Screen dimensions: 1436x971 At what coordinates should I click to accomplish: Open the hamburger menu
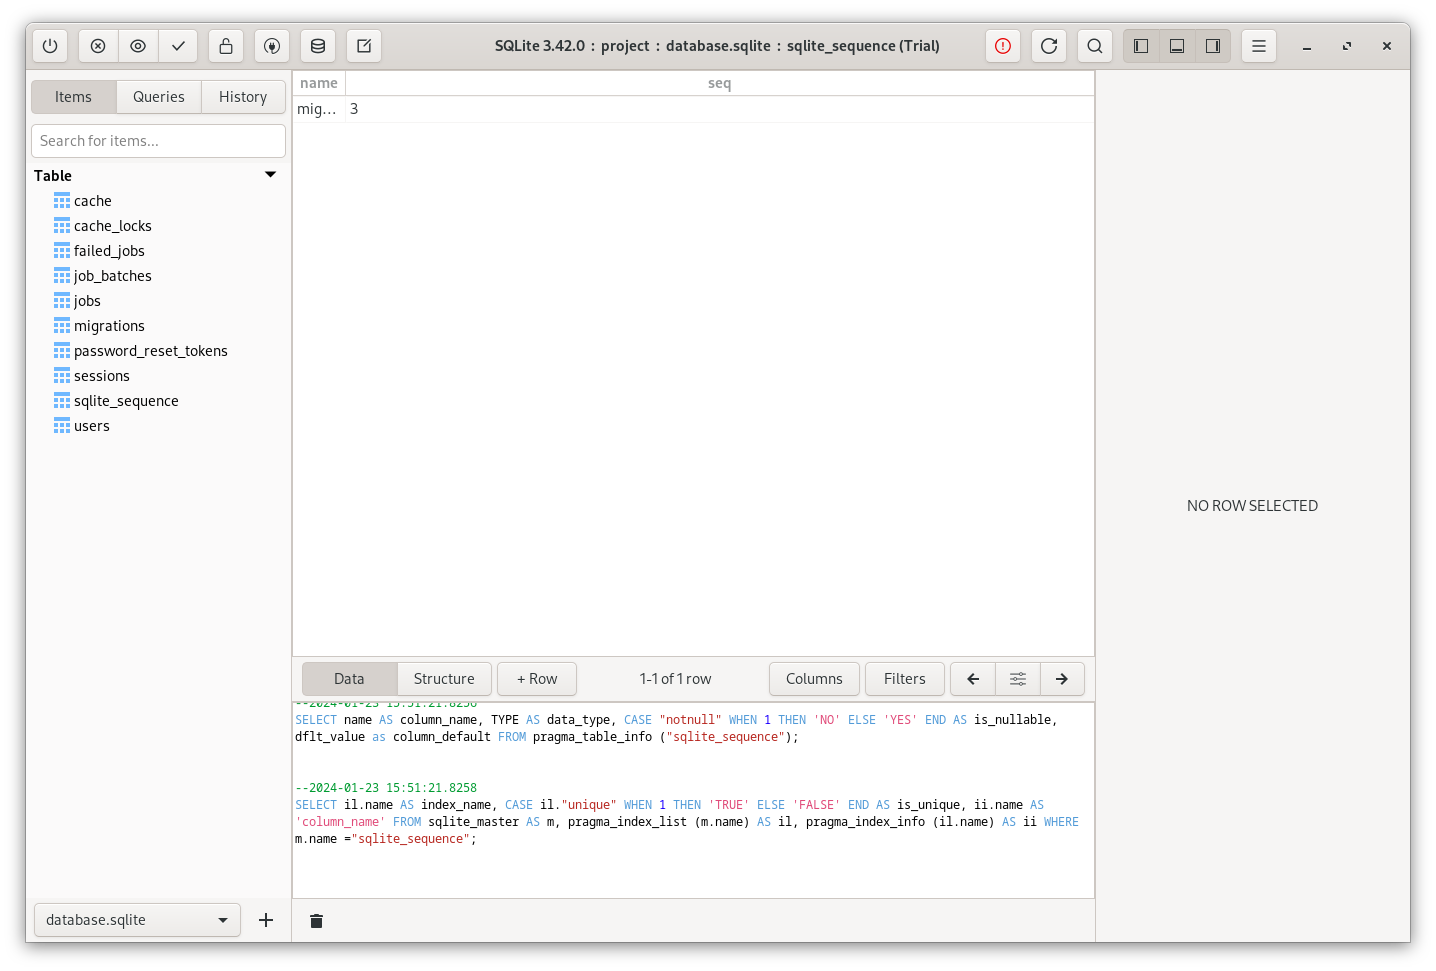(x=1259, y=46)
